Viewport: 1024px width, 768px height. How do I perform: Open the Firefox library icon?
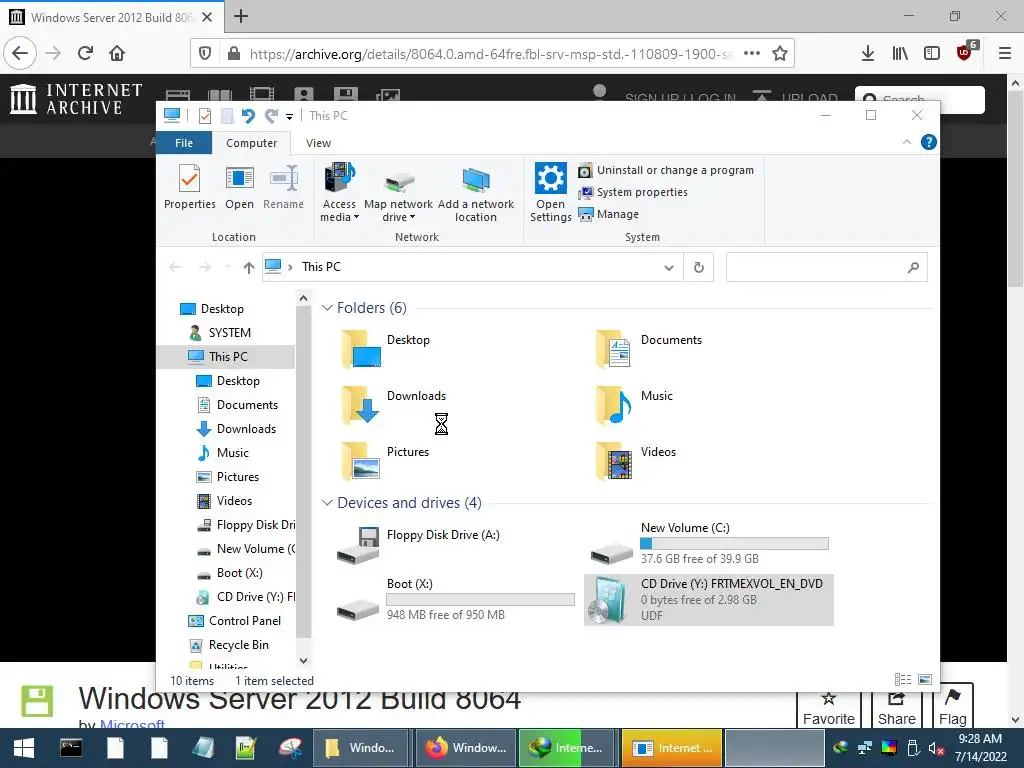point(900,54)
